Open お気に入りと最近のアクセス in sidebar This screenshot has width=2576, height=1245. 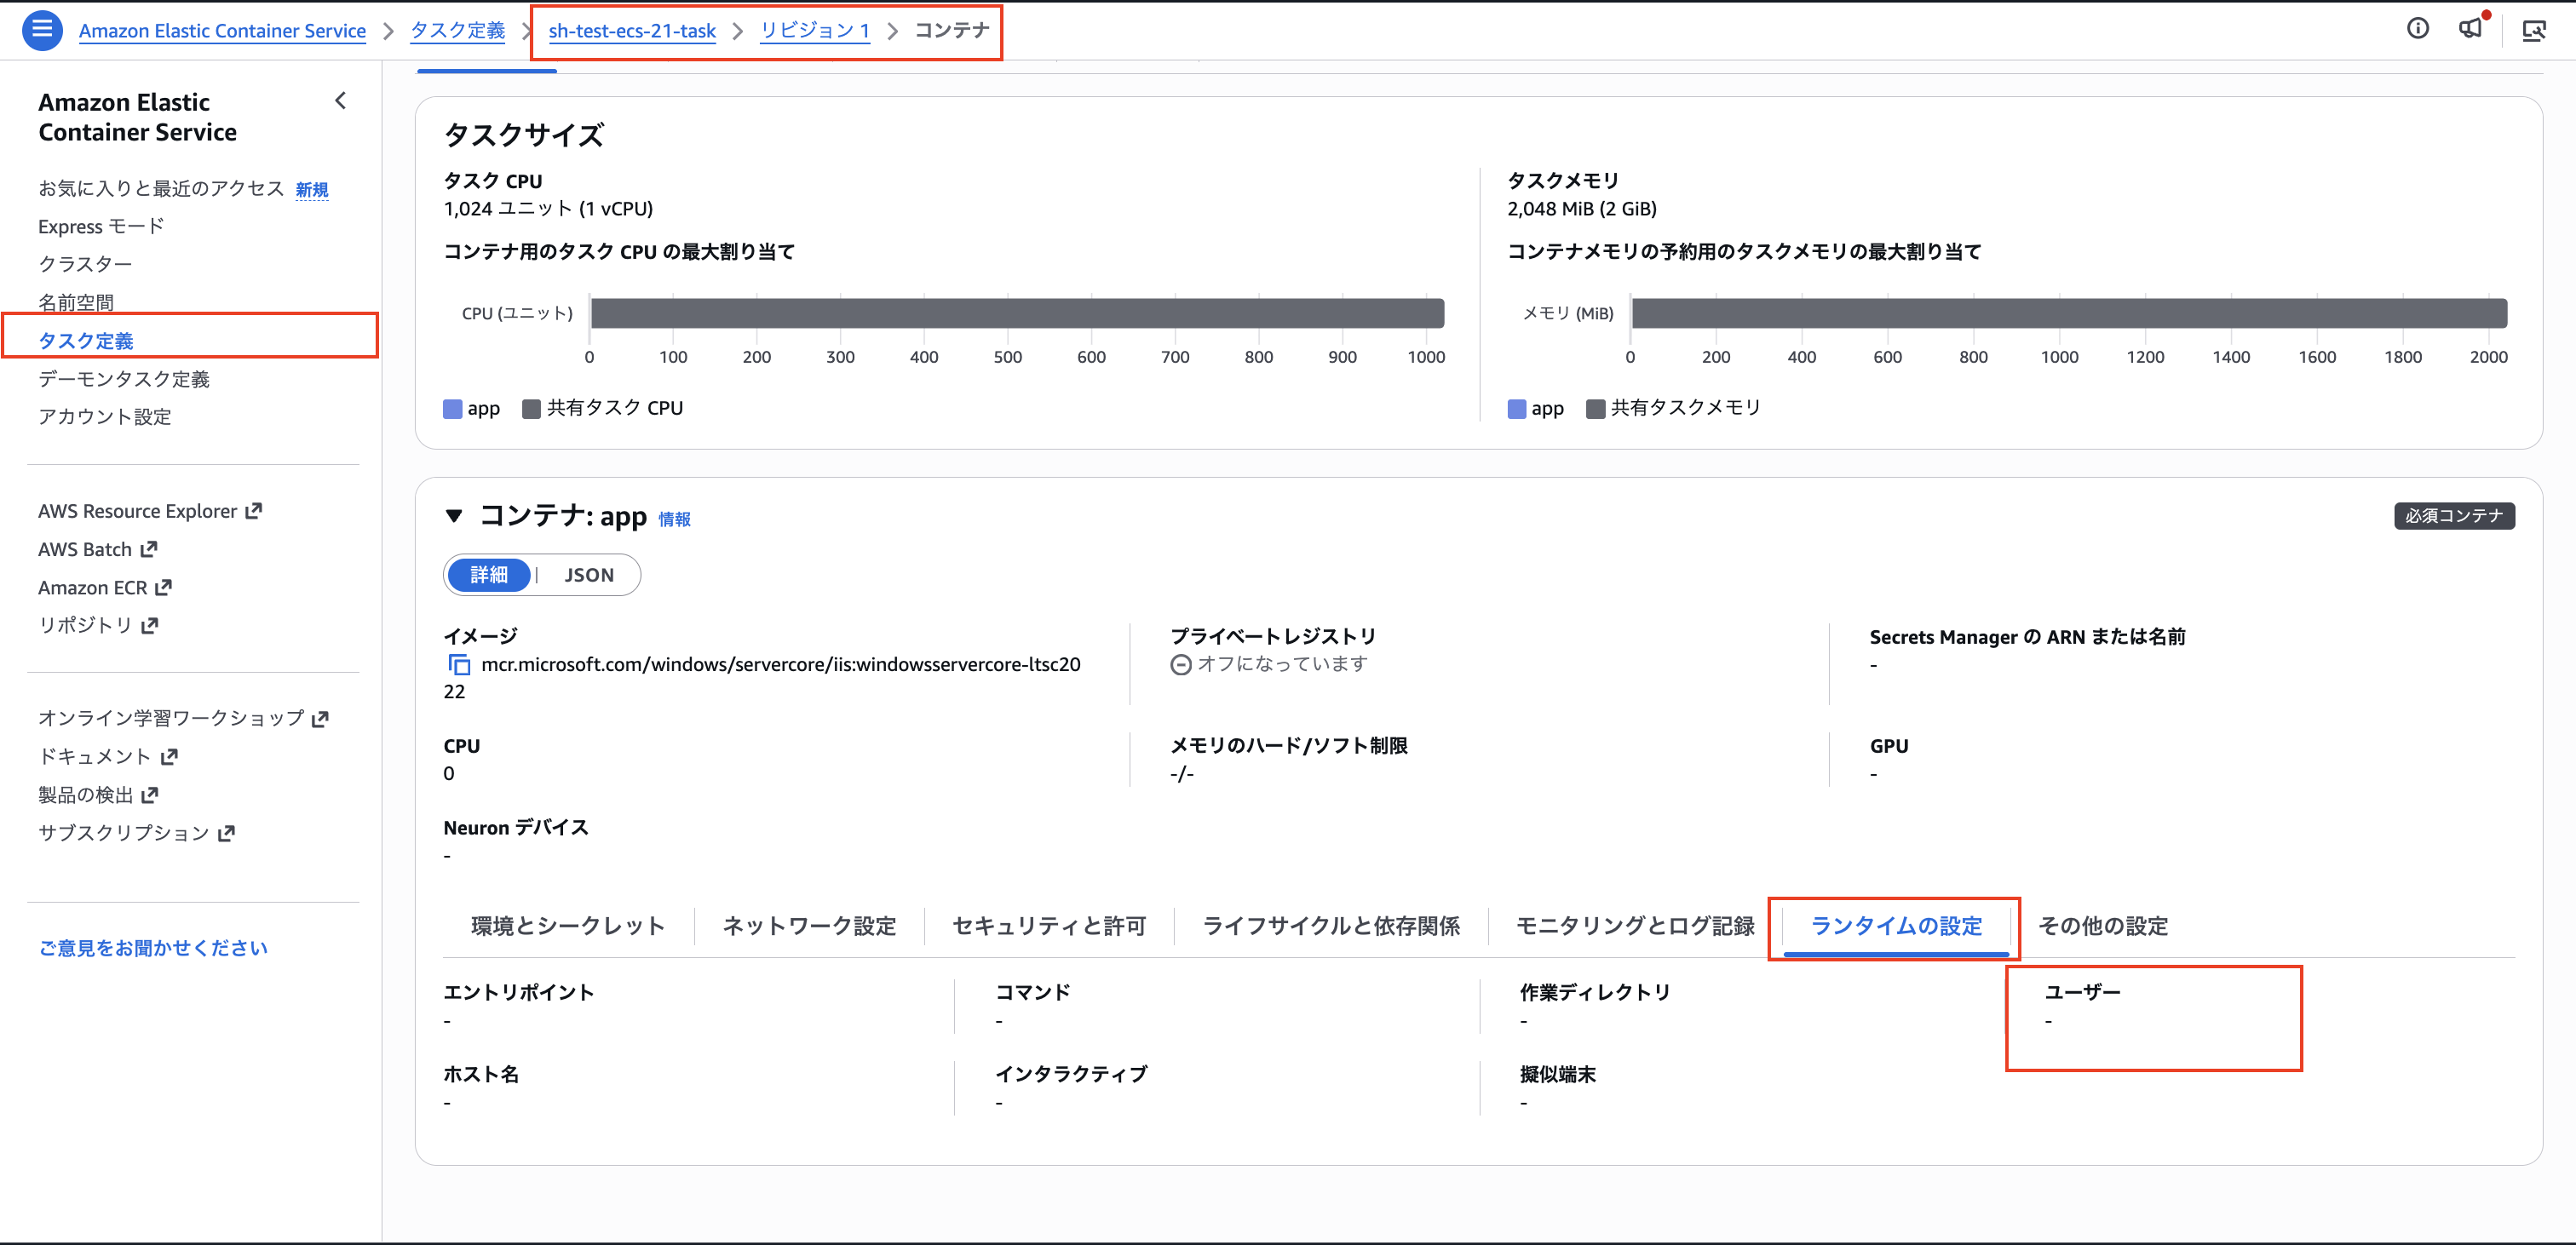click(161, 188)
